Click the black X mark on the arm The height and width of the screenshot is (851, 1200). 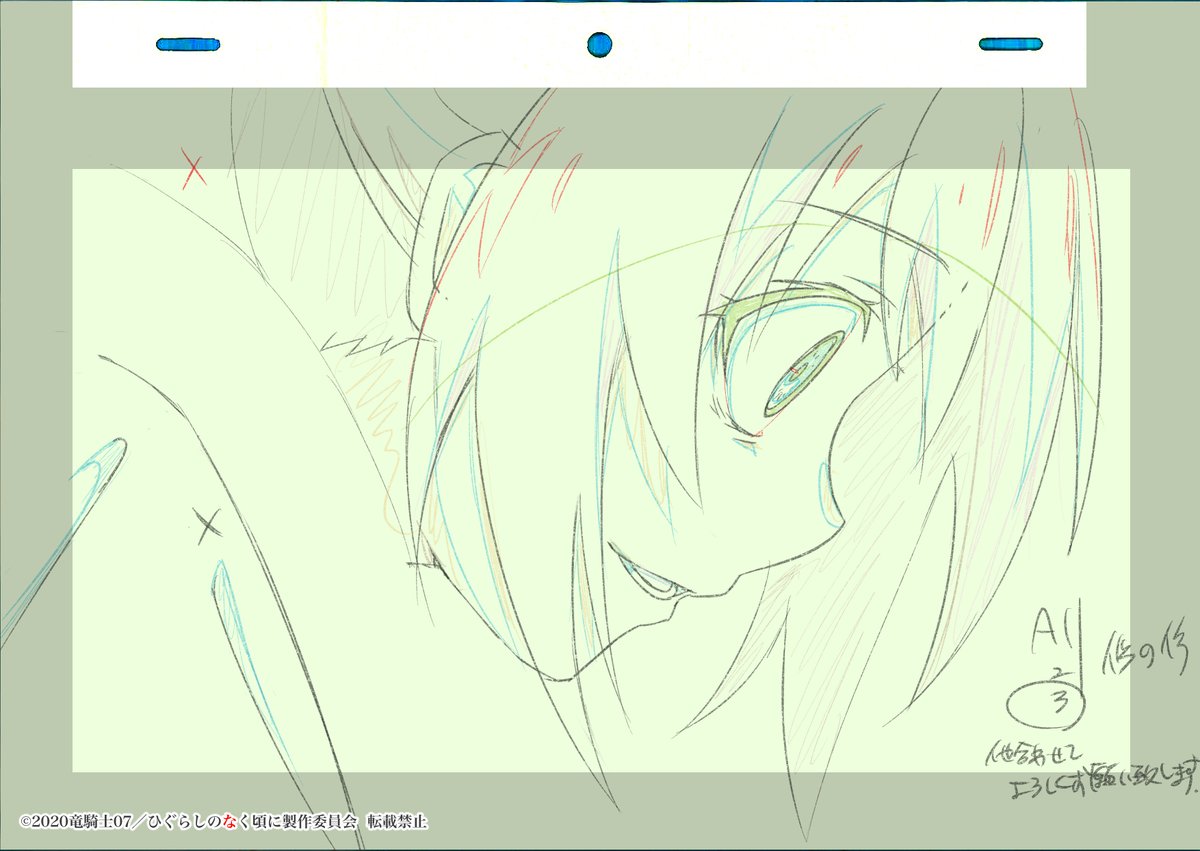pyautogui.click(x=208, y=523)
